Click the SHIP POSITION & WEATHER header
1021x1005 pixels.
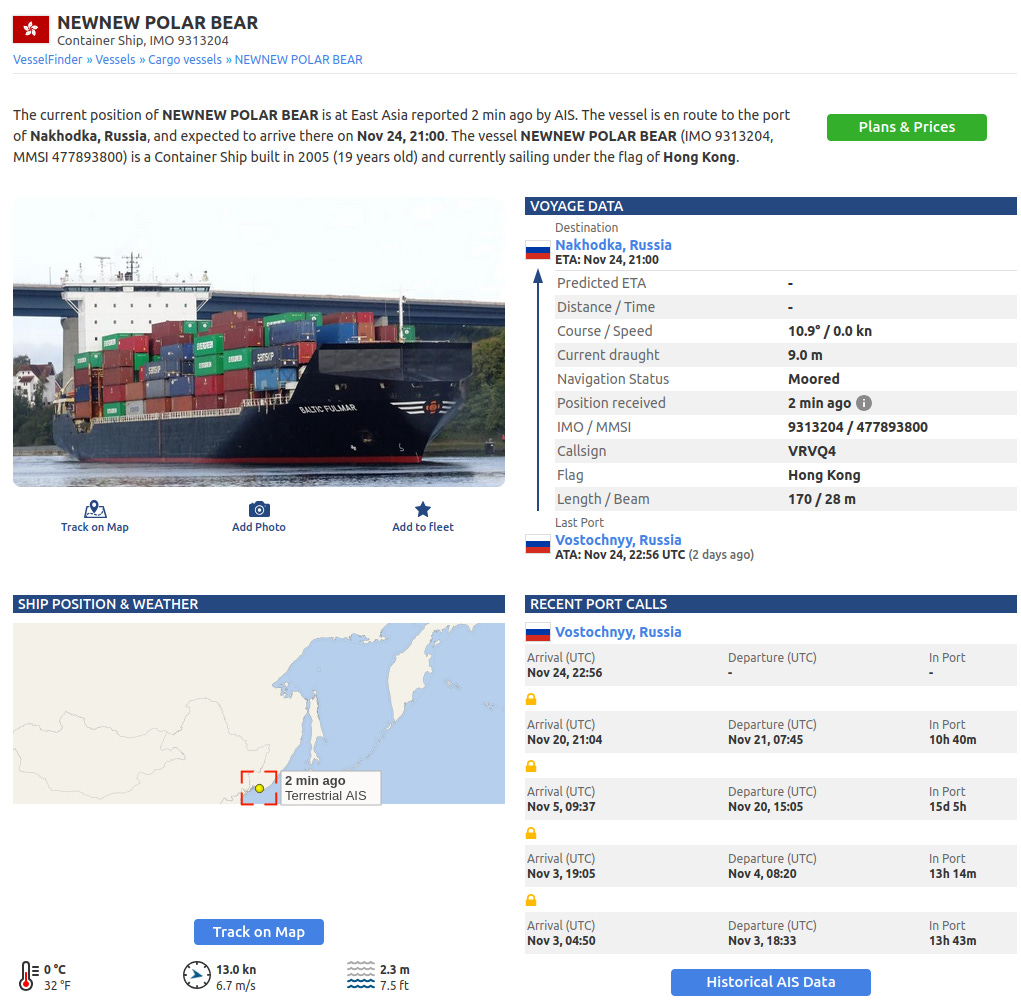[259, 604]
